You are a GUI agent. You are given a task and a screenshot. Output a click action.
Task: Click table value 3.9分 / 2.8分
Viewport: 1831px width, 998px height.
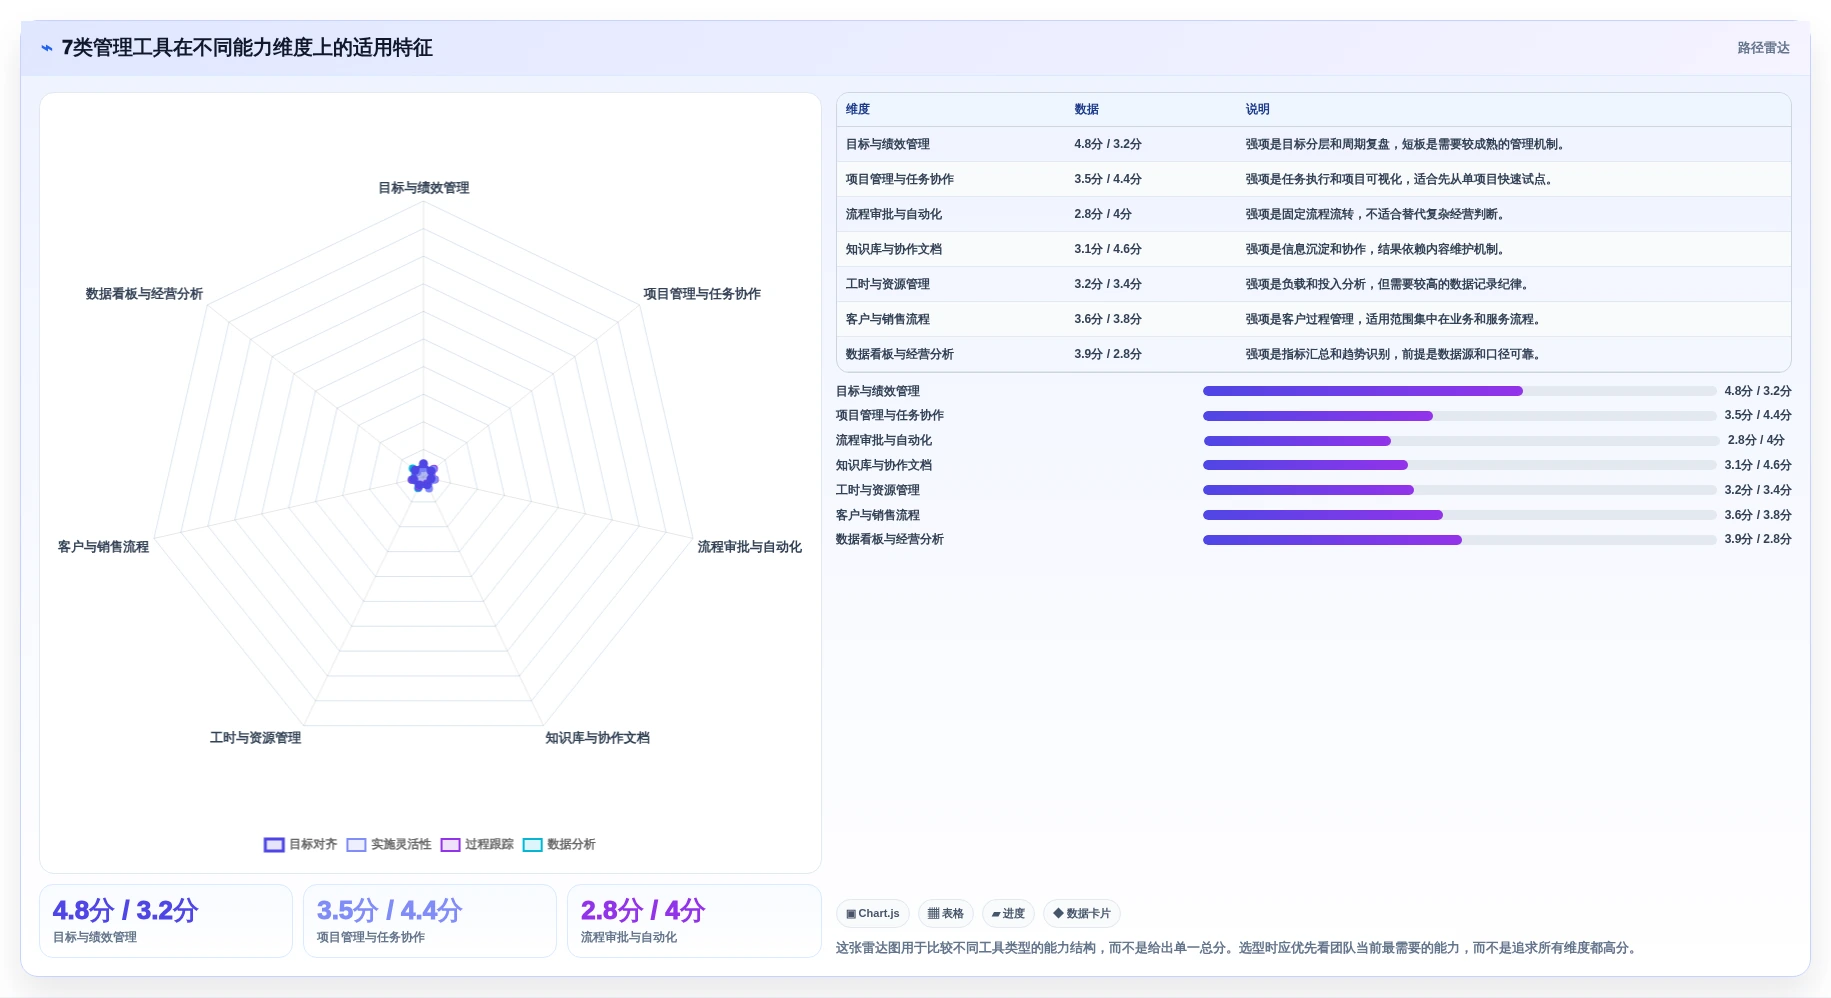coord(1108,354)
